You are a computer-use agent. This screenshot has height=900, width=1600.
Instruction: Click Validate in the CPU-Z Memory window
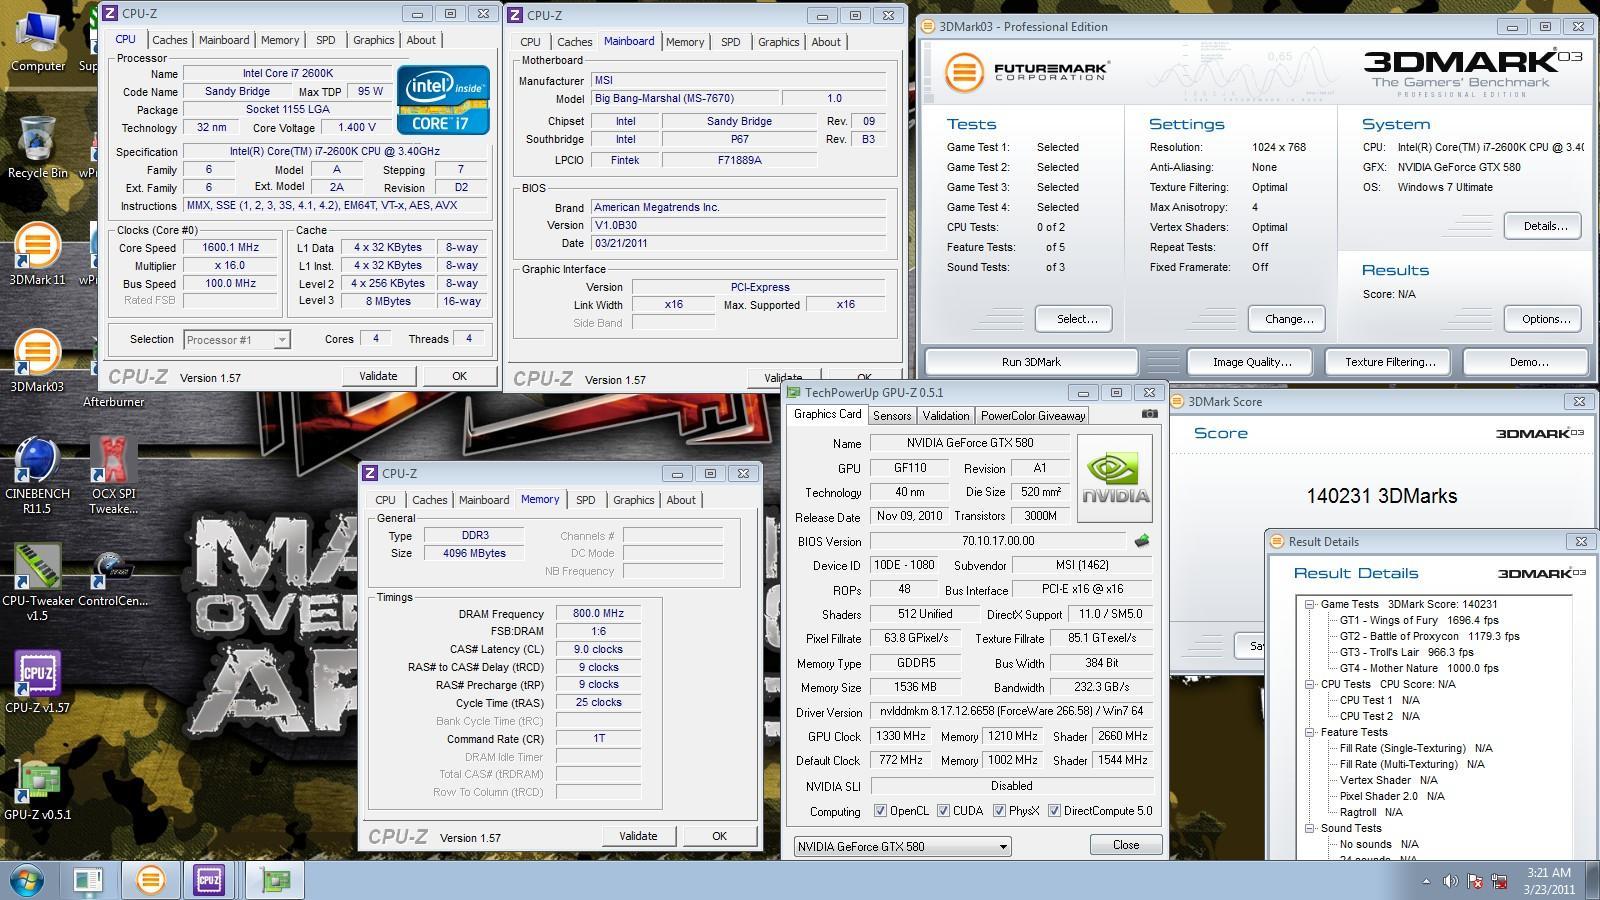(638, 836)
